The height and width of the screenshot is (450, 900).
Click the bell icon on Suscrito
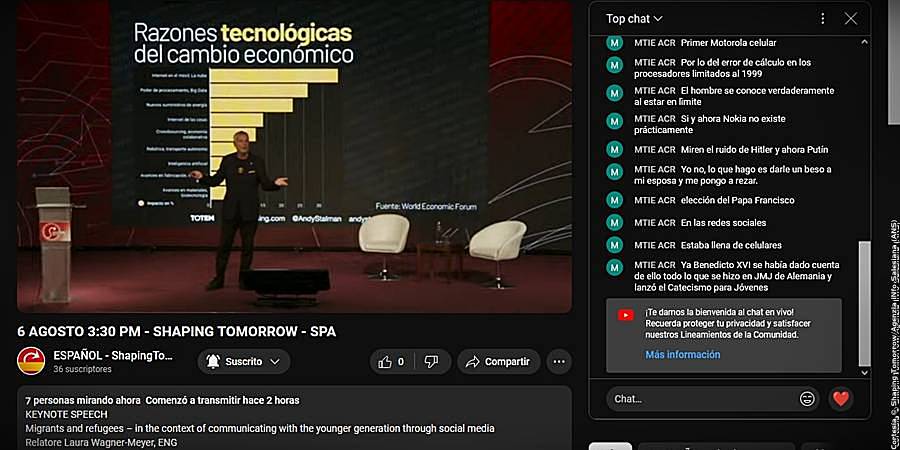click(213, 362)
